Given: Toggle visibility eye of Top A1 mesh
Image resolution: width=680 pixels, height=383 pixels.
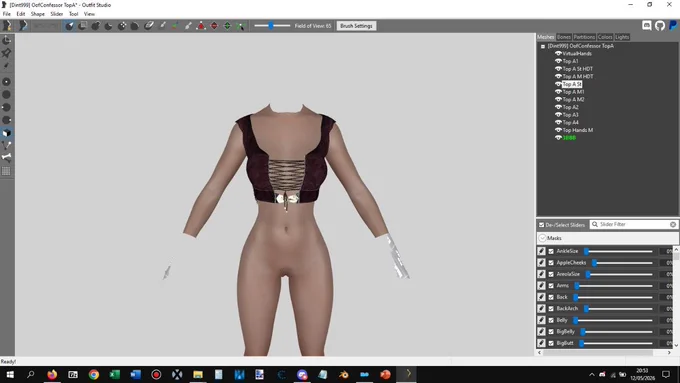Looking at the screenshot, I should [558, 61].
